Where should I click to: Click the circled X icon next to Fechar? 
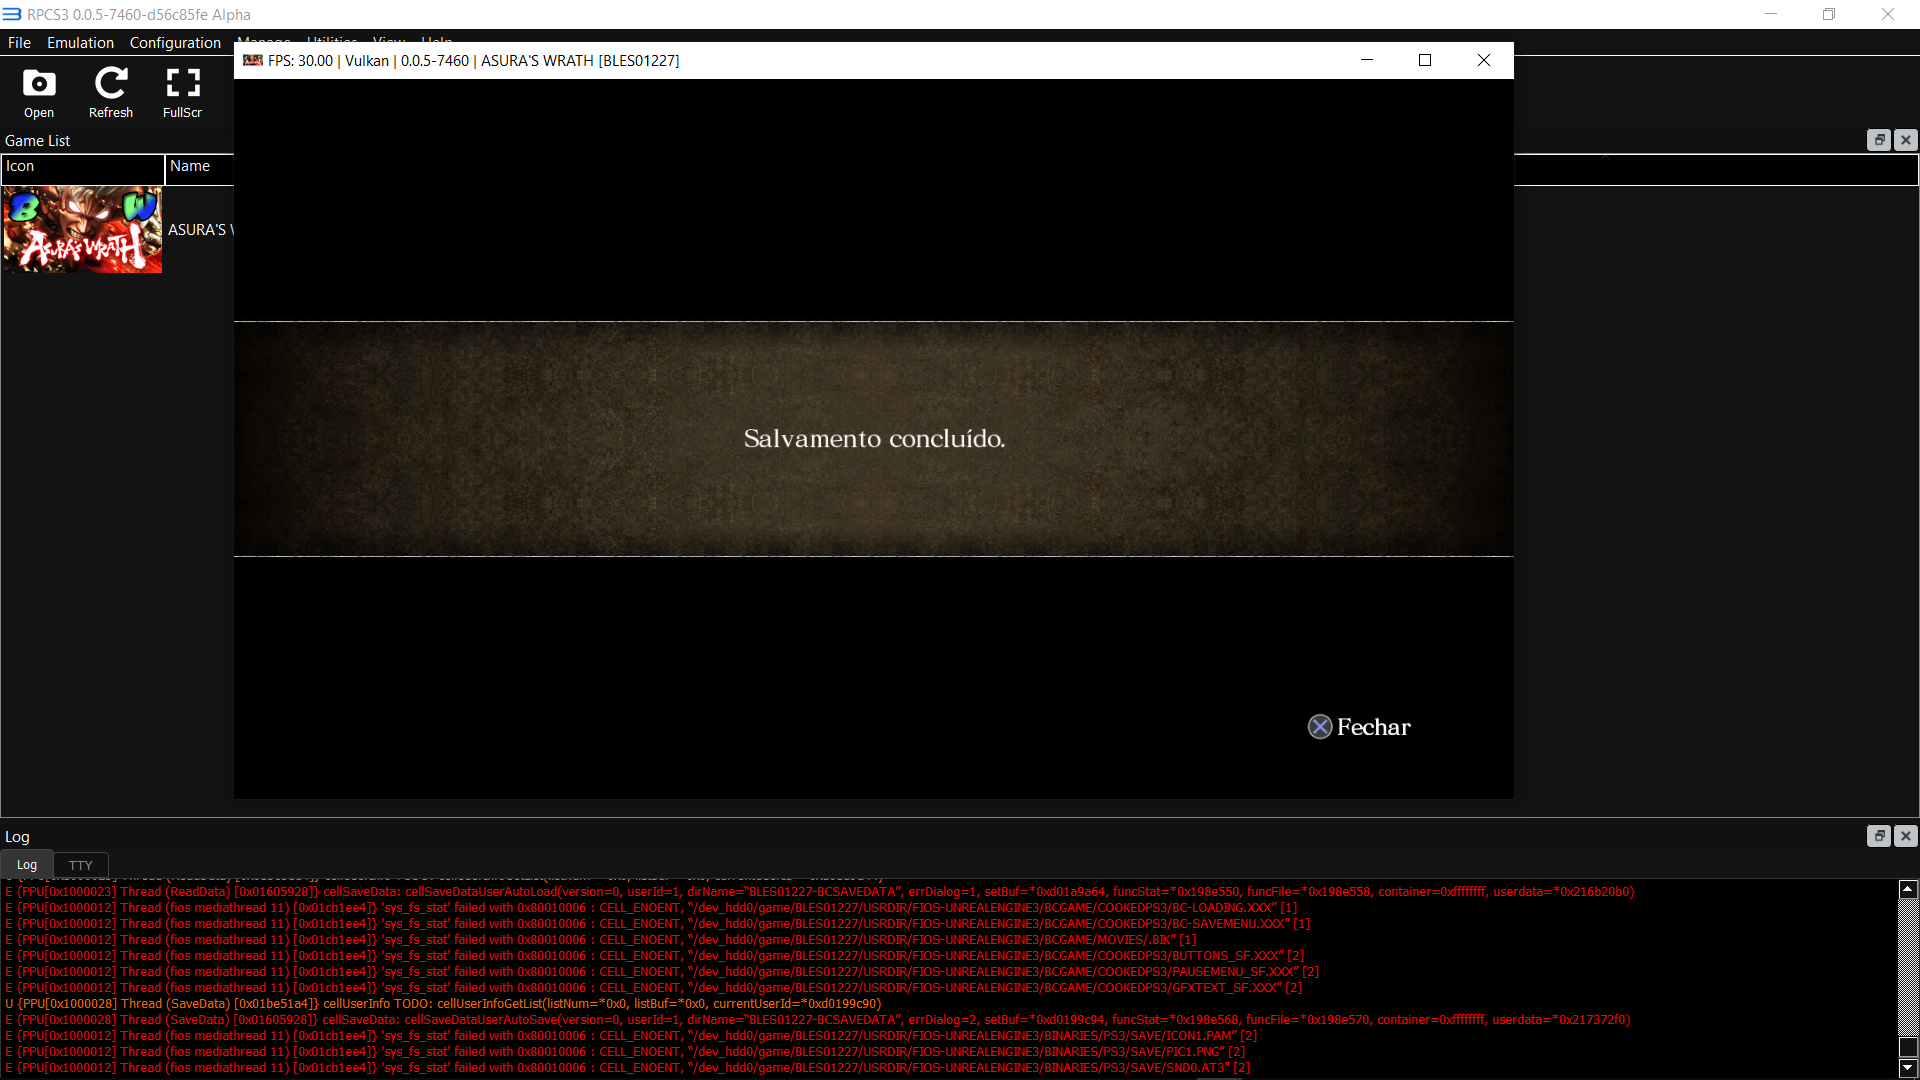1320,726
